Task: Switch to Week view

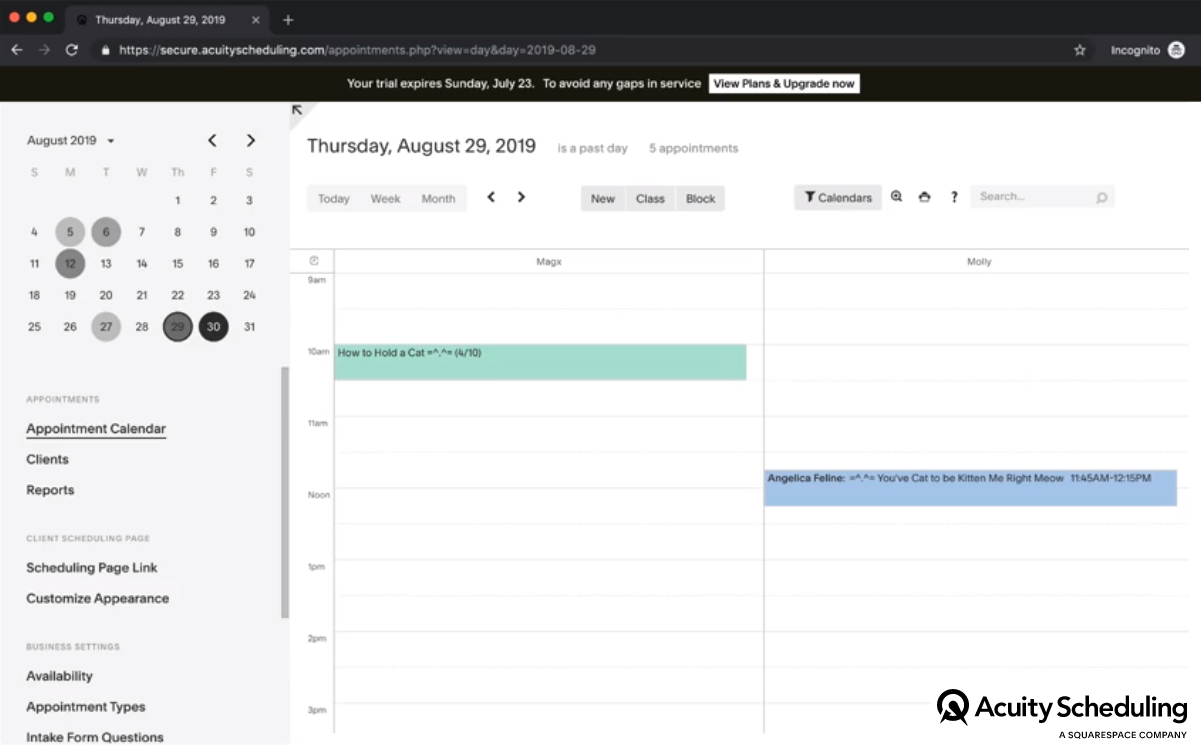Action: point(385,199)
